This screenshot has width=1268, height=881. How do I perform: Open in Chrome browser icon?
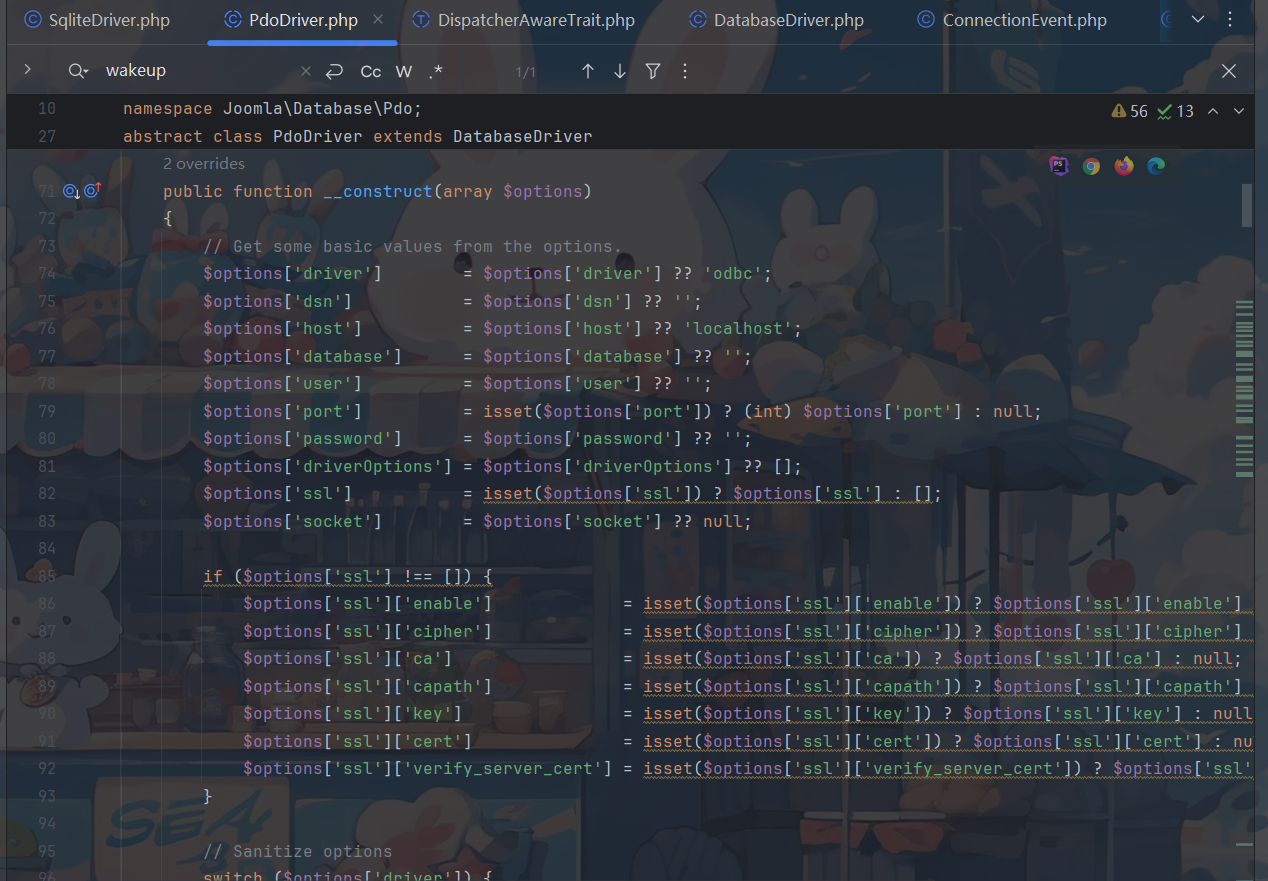[x=1091, y=166]
